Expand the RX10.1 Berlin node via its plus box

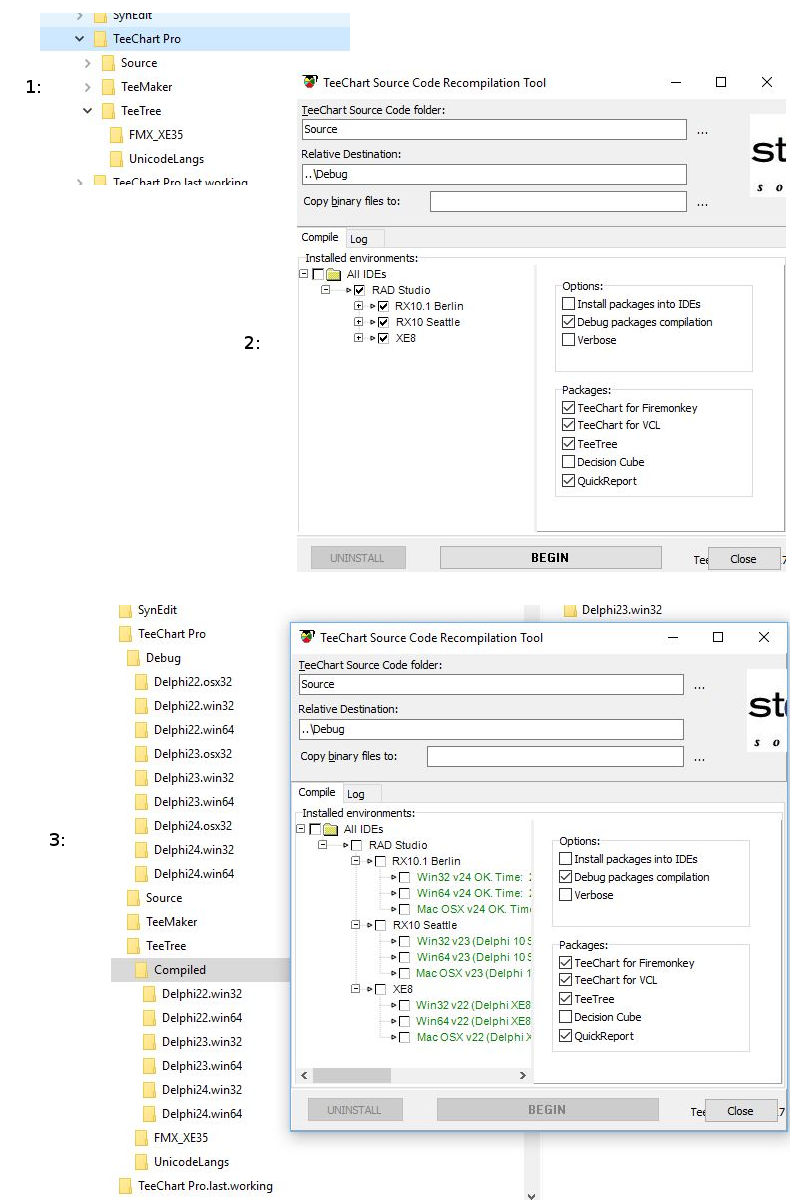pyautogui.click(x=358, y=306)
